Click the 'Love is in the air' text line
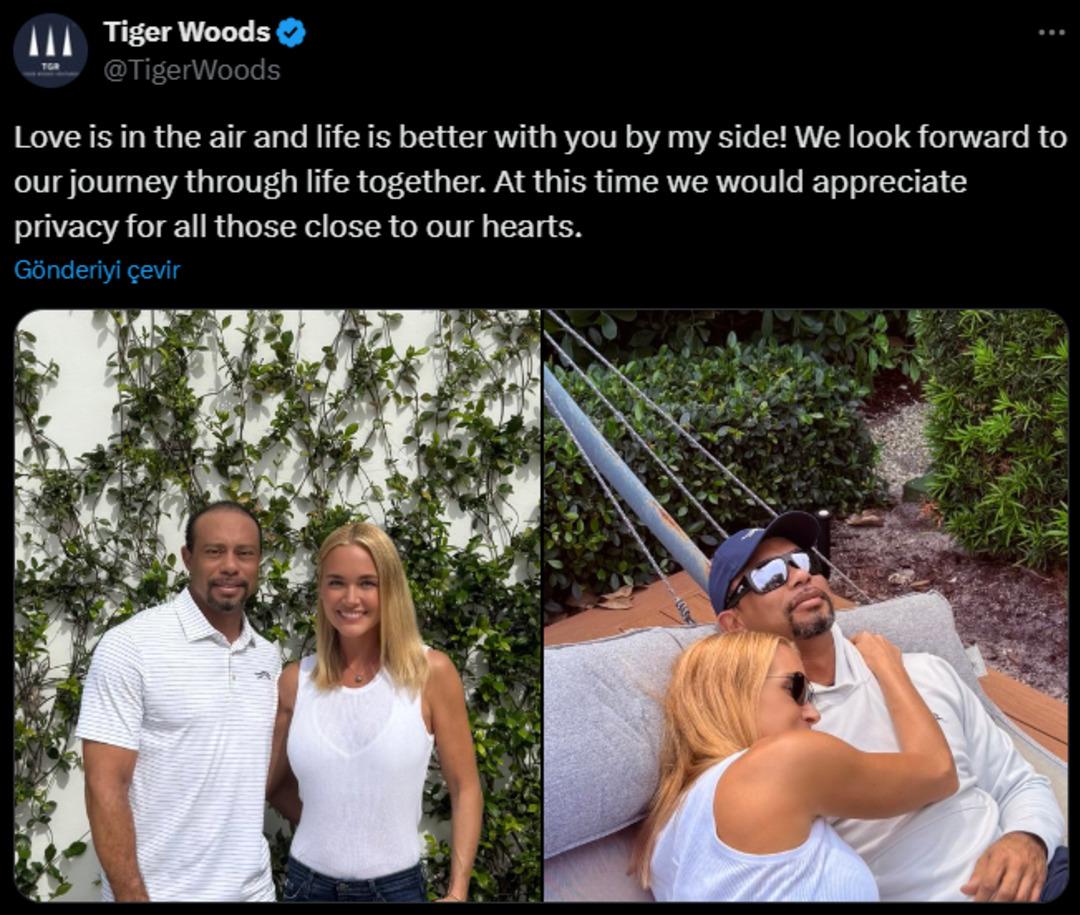 [x=540, y=137]
